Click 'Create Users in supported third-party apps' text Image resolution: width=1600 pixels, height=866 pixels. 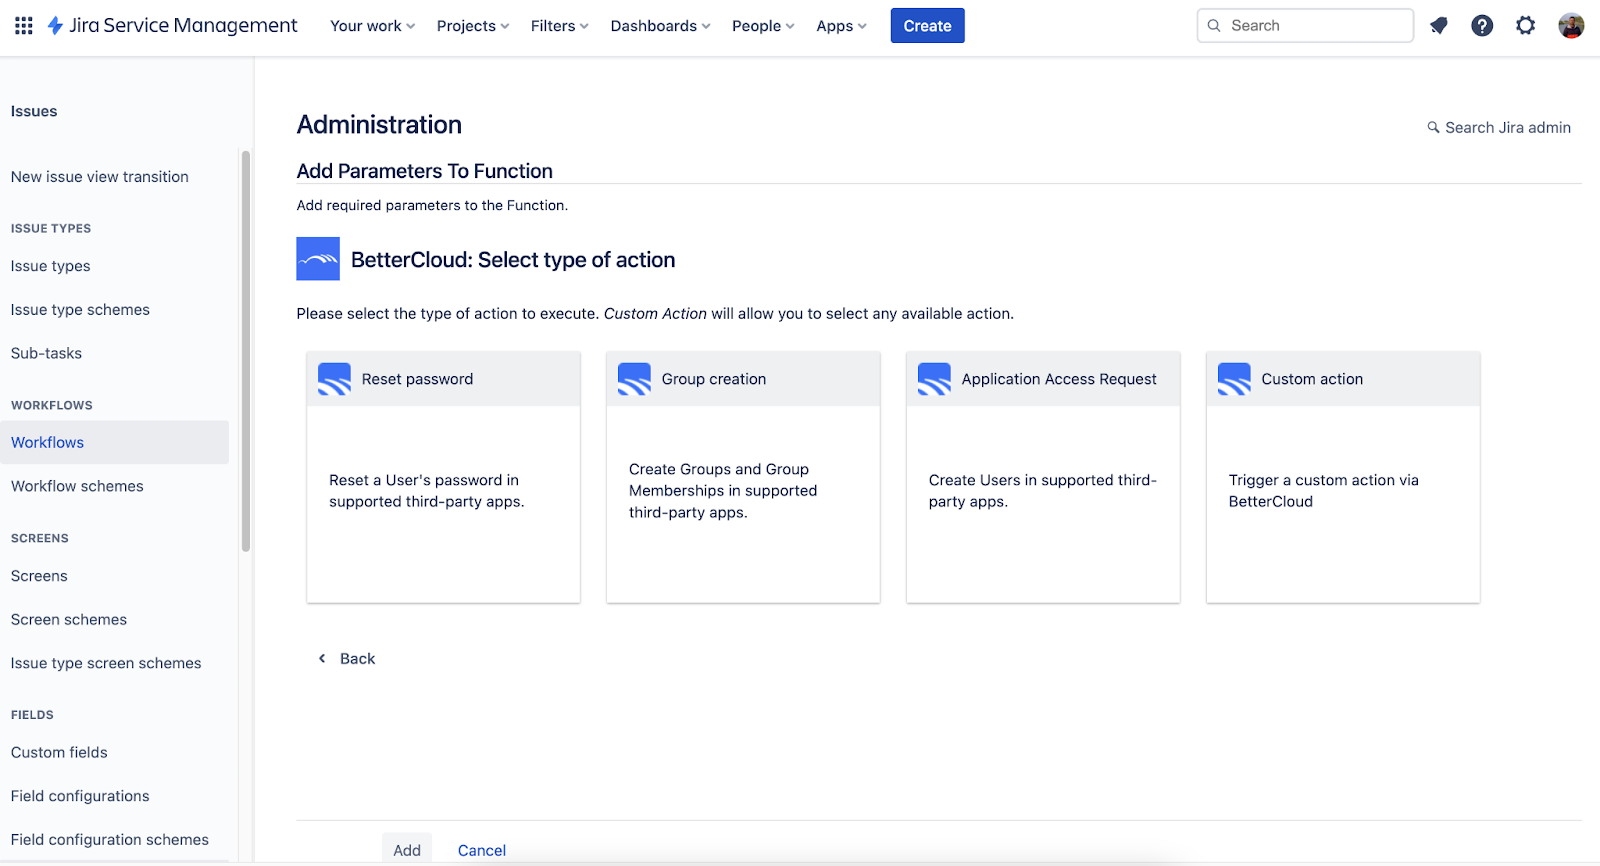pyautogui.click(x=1043, y=491)
